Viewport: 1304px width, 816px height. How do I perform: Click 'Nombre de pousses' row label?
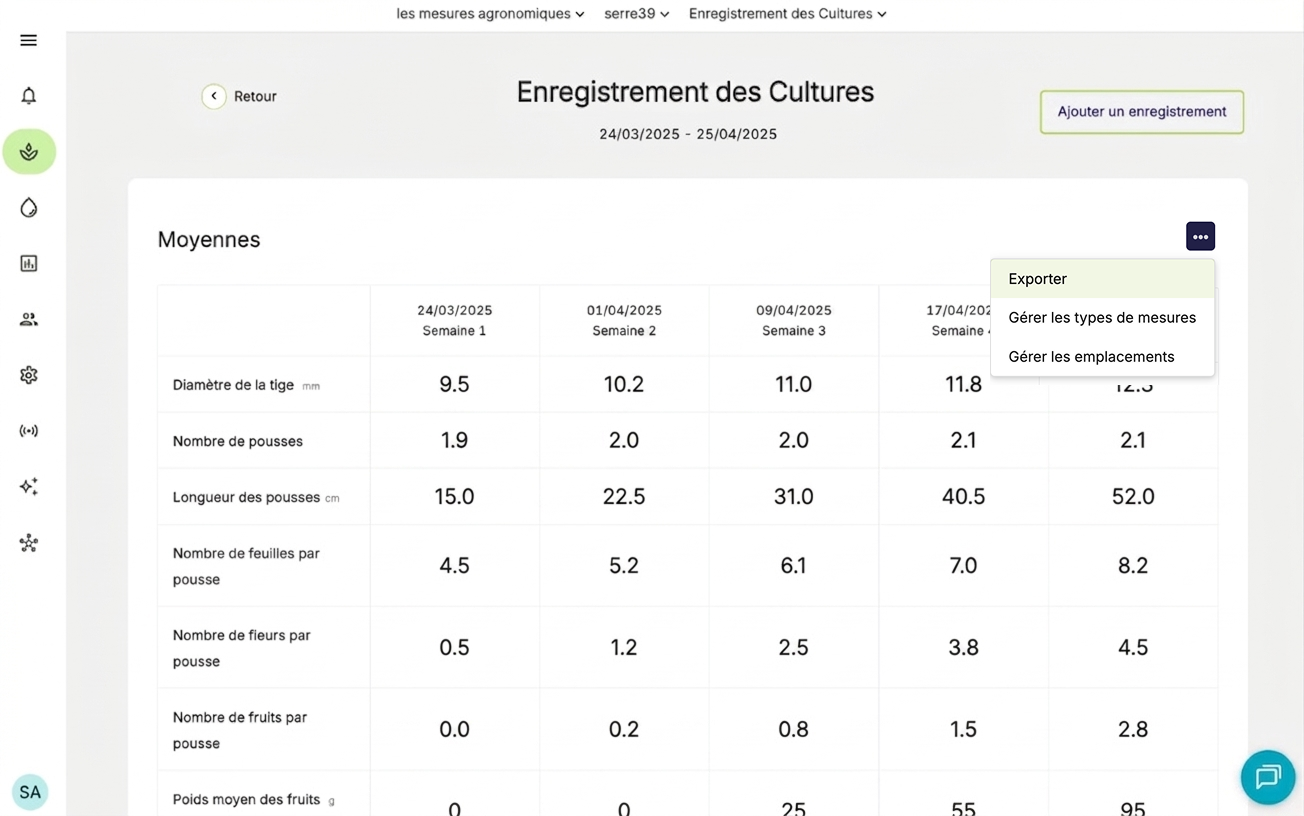(x=238, y=441)
